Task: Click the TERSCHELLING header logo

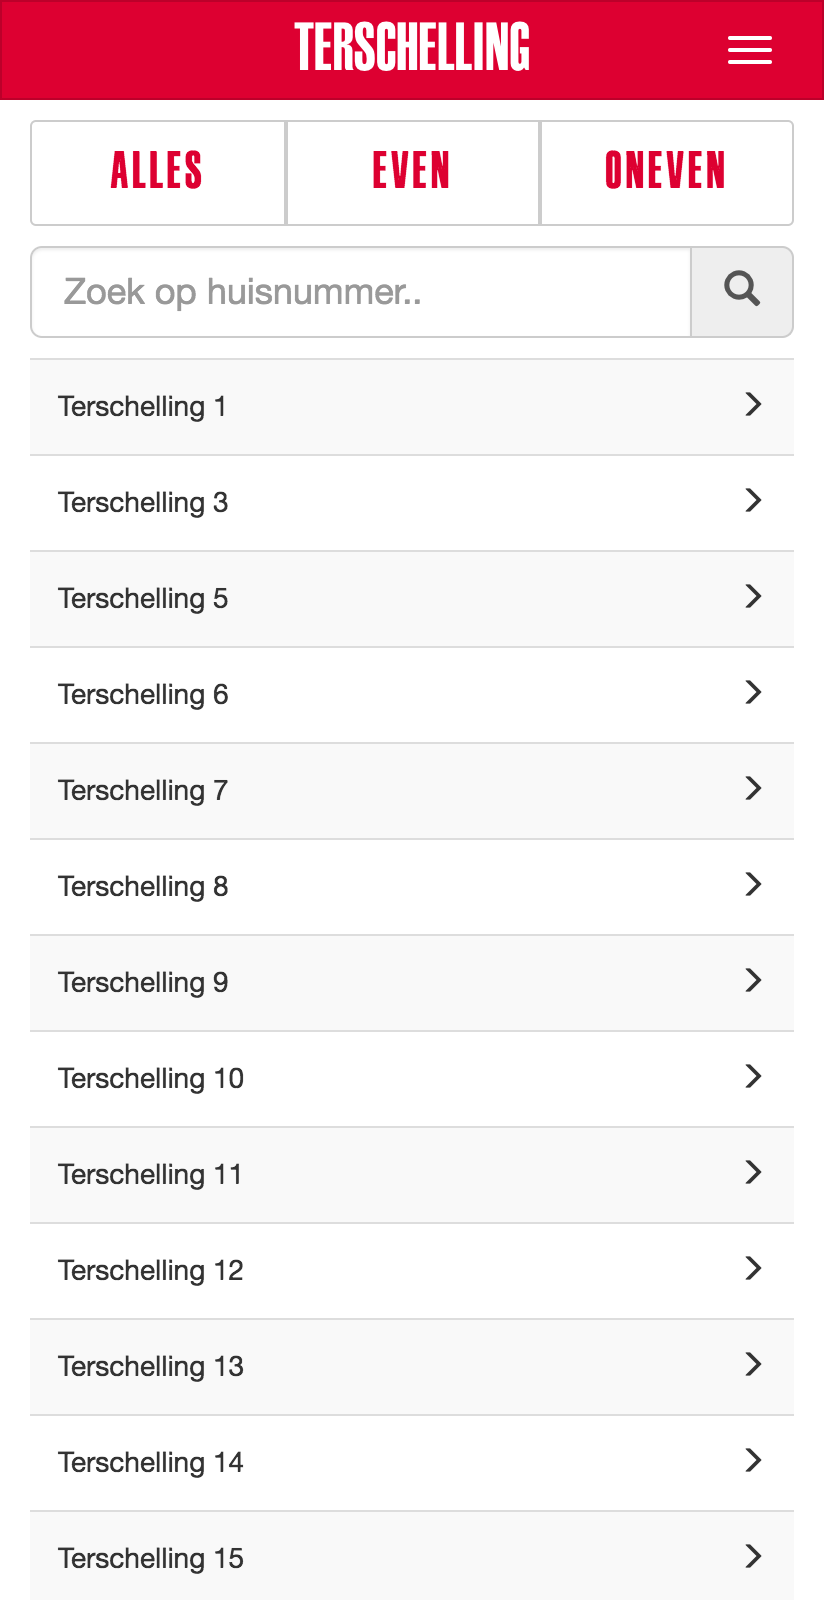Action: click(x=412, y=48)
